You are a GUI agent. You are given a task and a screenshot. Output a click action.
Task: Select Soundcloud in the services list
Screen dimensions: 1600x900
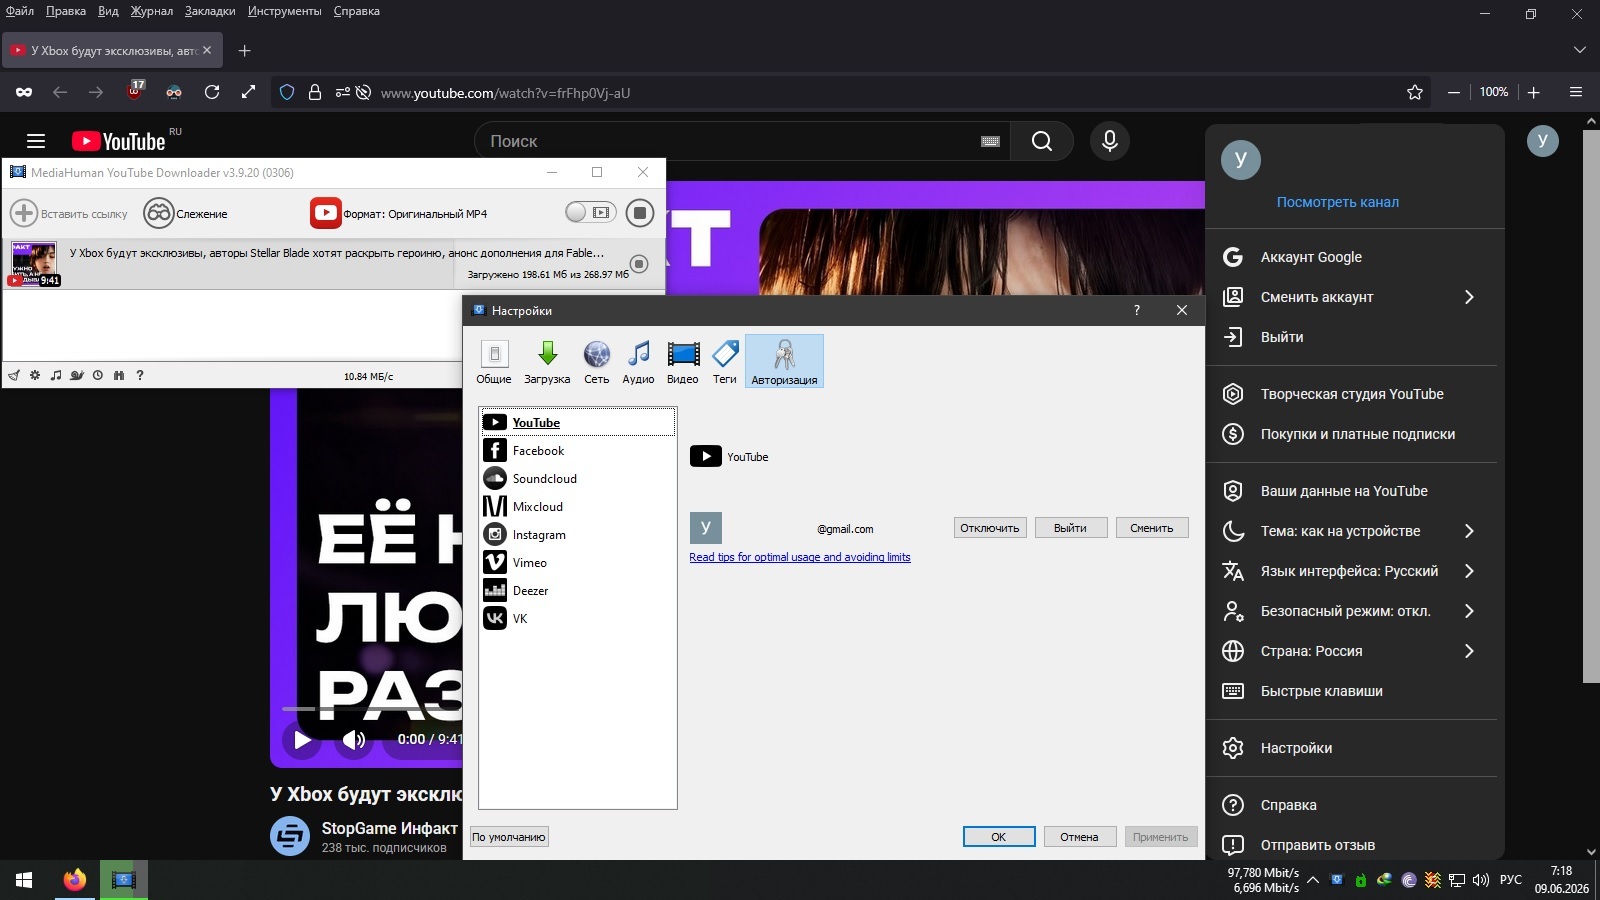point(578,479)
